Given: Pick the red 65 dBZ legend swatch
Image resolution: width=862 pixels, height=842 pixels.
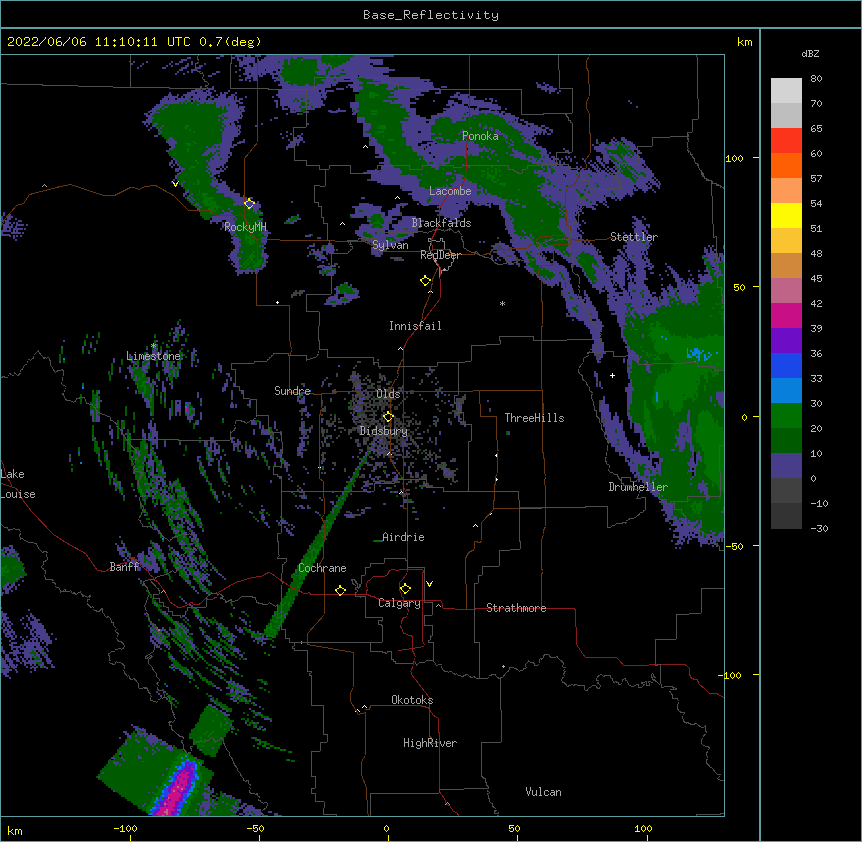Looking at the screenshot, I should pyautogui.click(x=786, y=141).
